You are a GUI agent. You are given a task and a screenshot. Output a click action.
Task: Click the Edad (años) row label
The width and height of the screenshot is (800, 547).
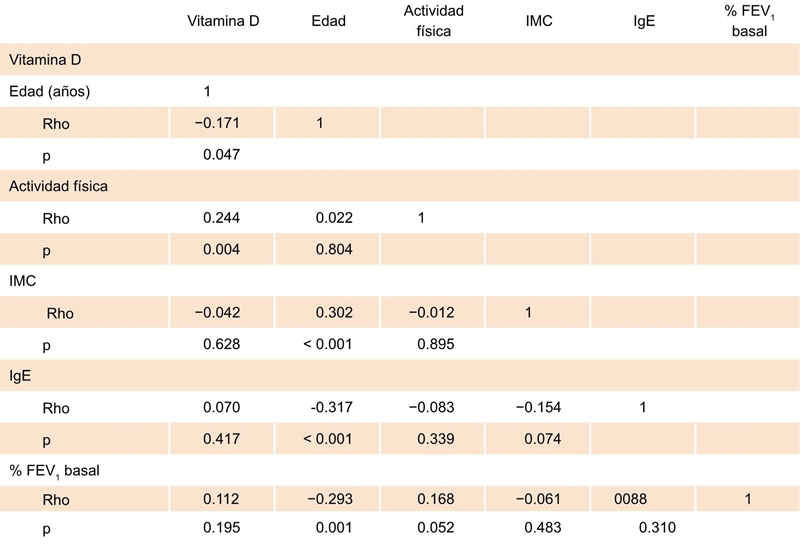(x=49, y=92)
